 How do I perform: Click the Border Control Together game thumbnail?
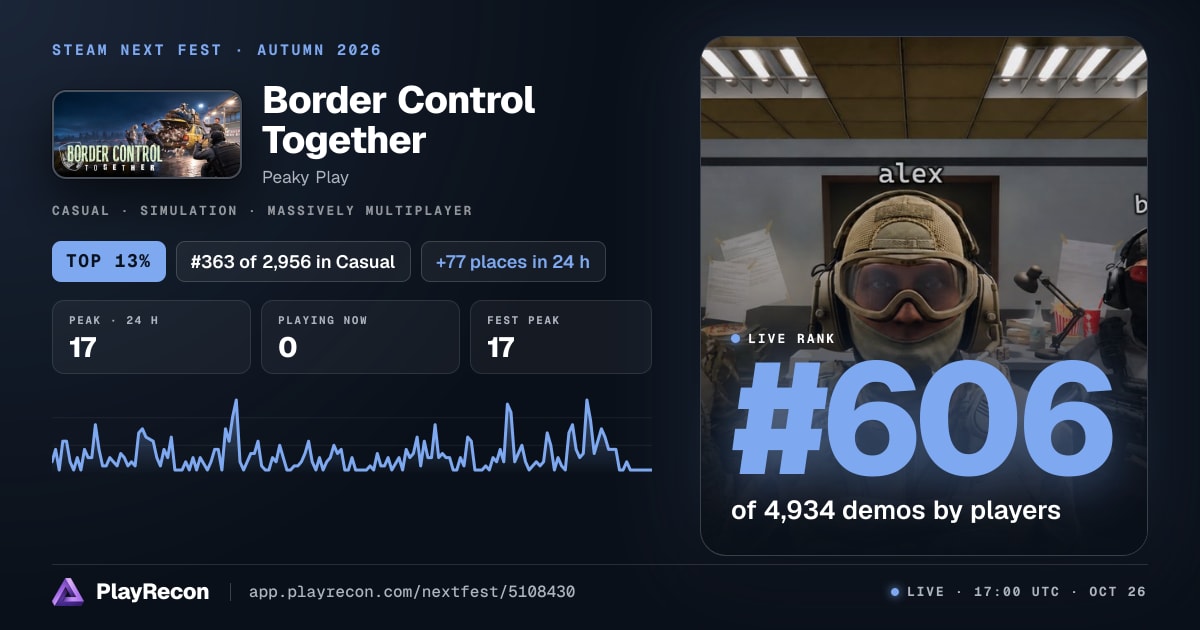(147, 135)
